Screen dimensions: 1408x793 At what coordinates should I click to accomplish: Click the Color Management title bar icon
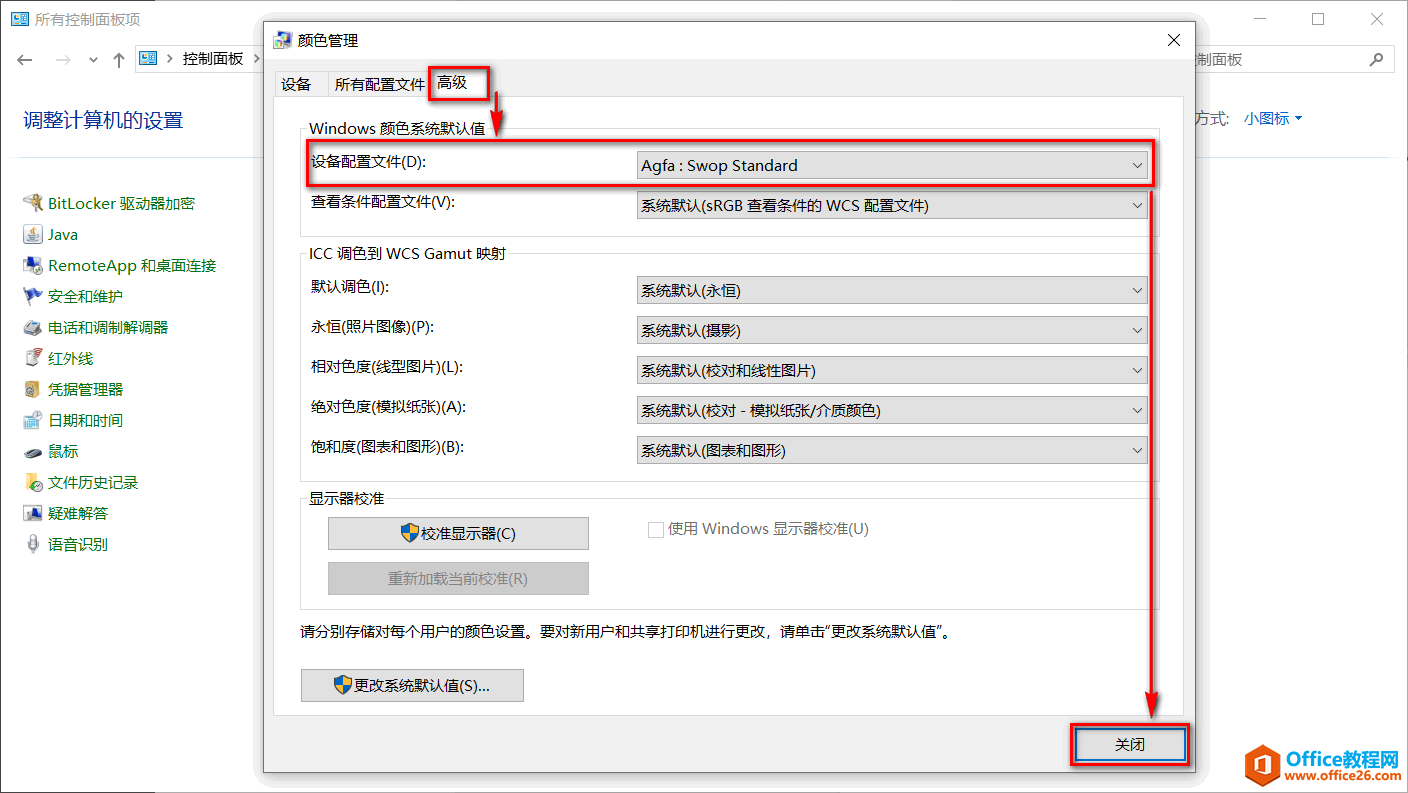tap(283, 40)
